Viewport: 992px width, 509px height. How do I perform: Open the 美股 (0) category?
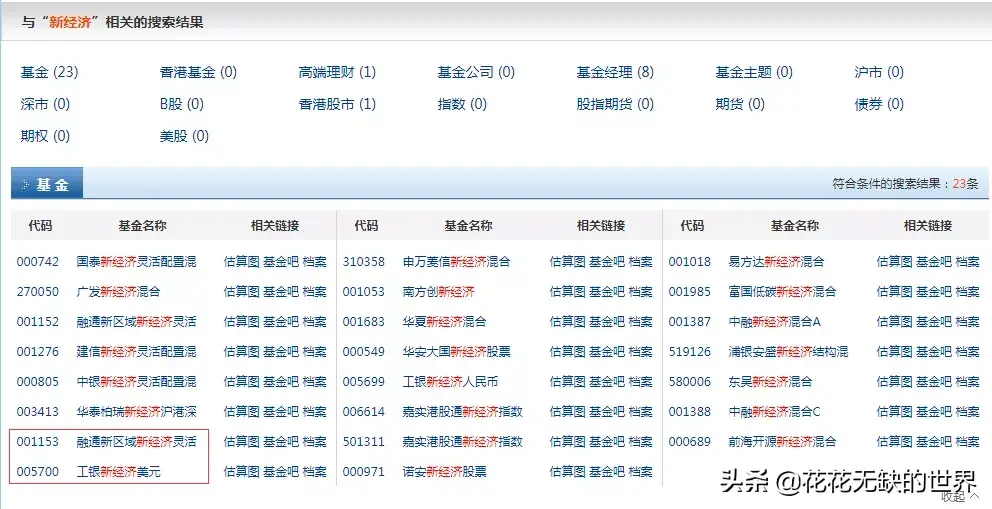point(184,135)
